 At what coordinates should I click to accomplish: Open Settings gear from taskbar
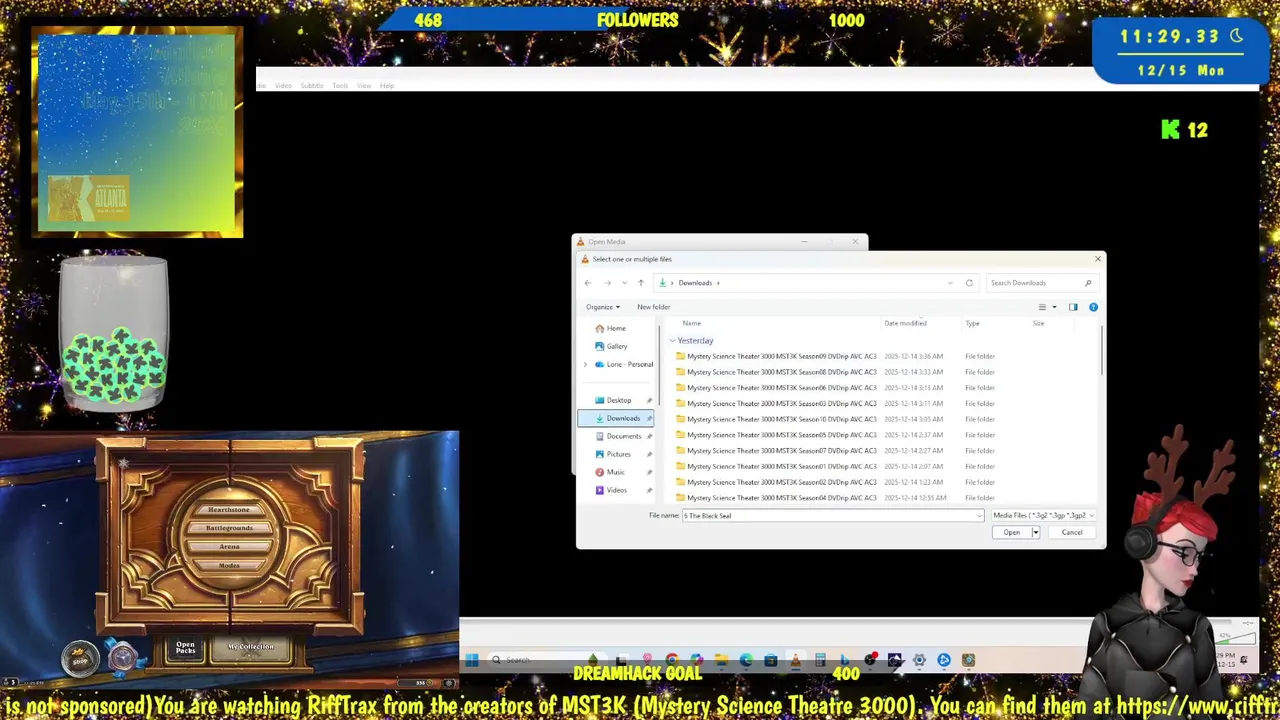919,659
